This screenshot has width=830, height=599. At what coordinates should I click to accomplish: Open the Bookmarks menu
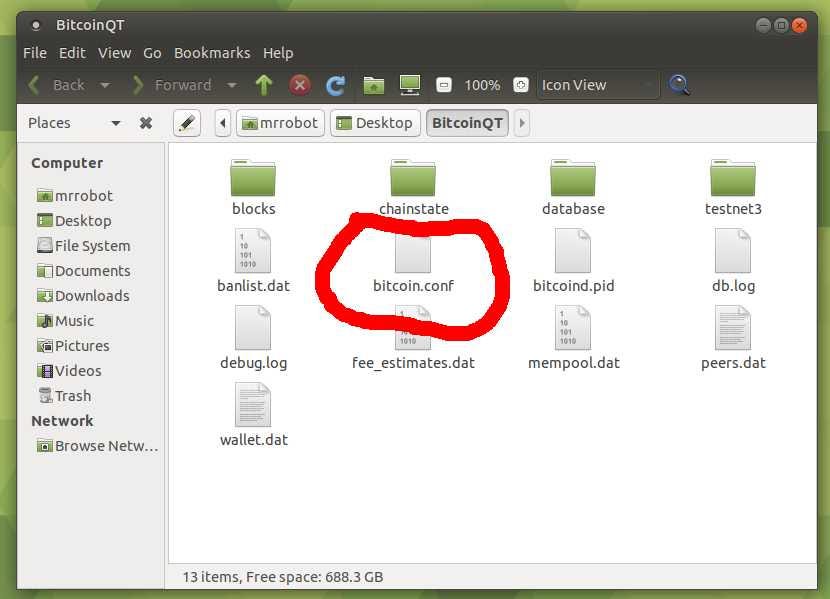click(x=212, y=53)
